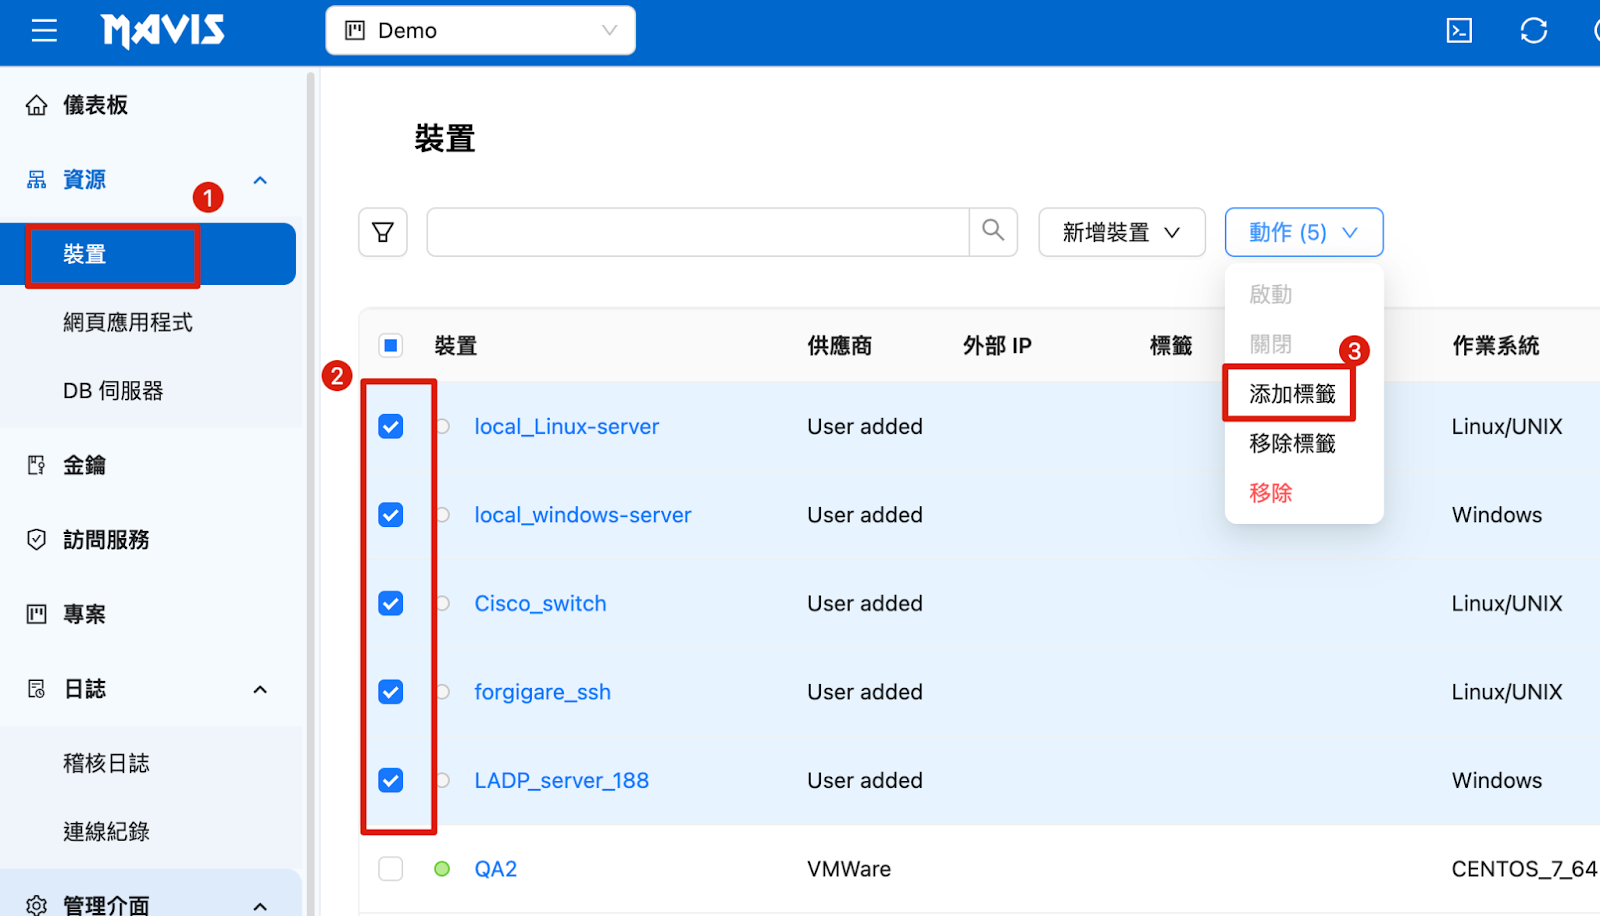Check the QA2 device checkbox
Viewport: 1600px width, 916px height.
coord(391,869)
